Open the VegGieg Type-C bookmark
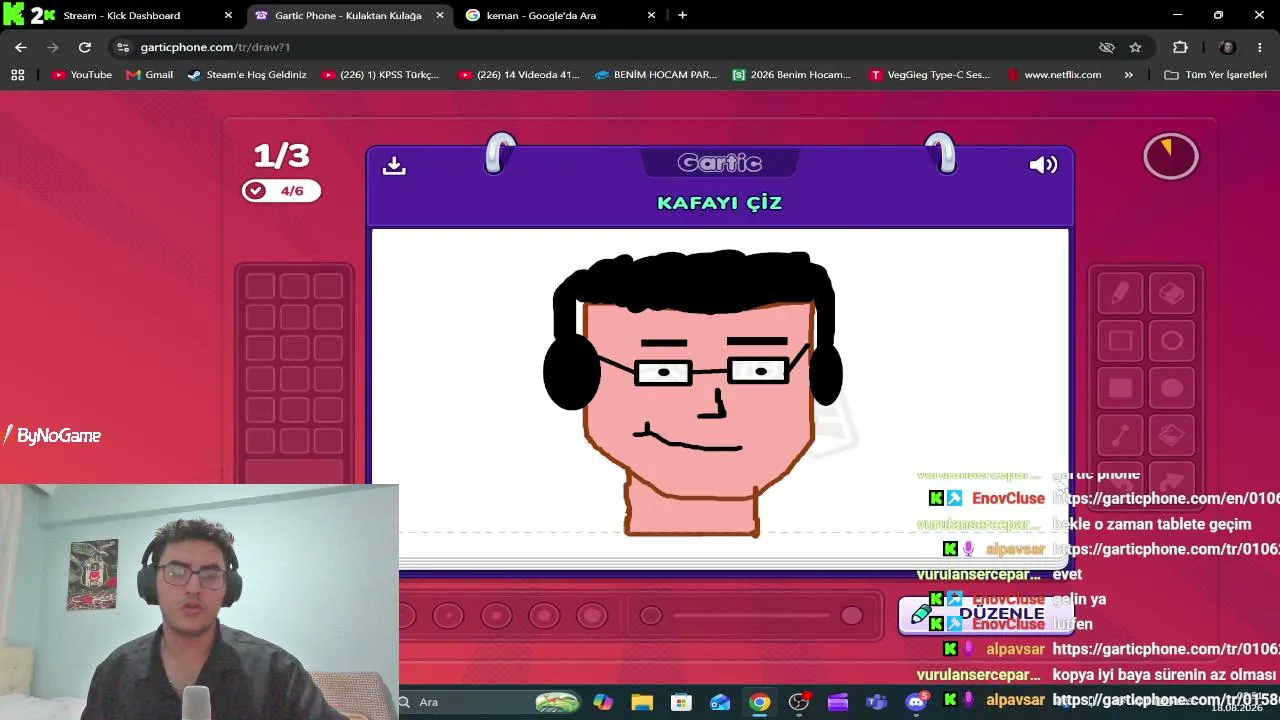This screenshot has width=1280, height=720. [930, 75]
